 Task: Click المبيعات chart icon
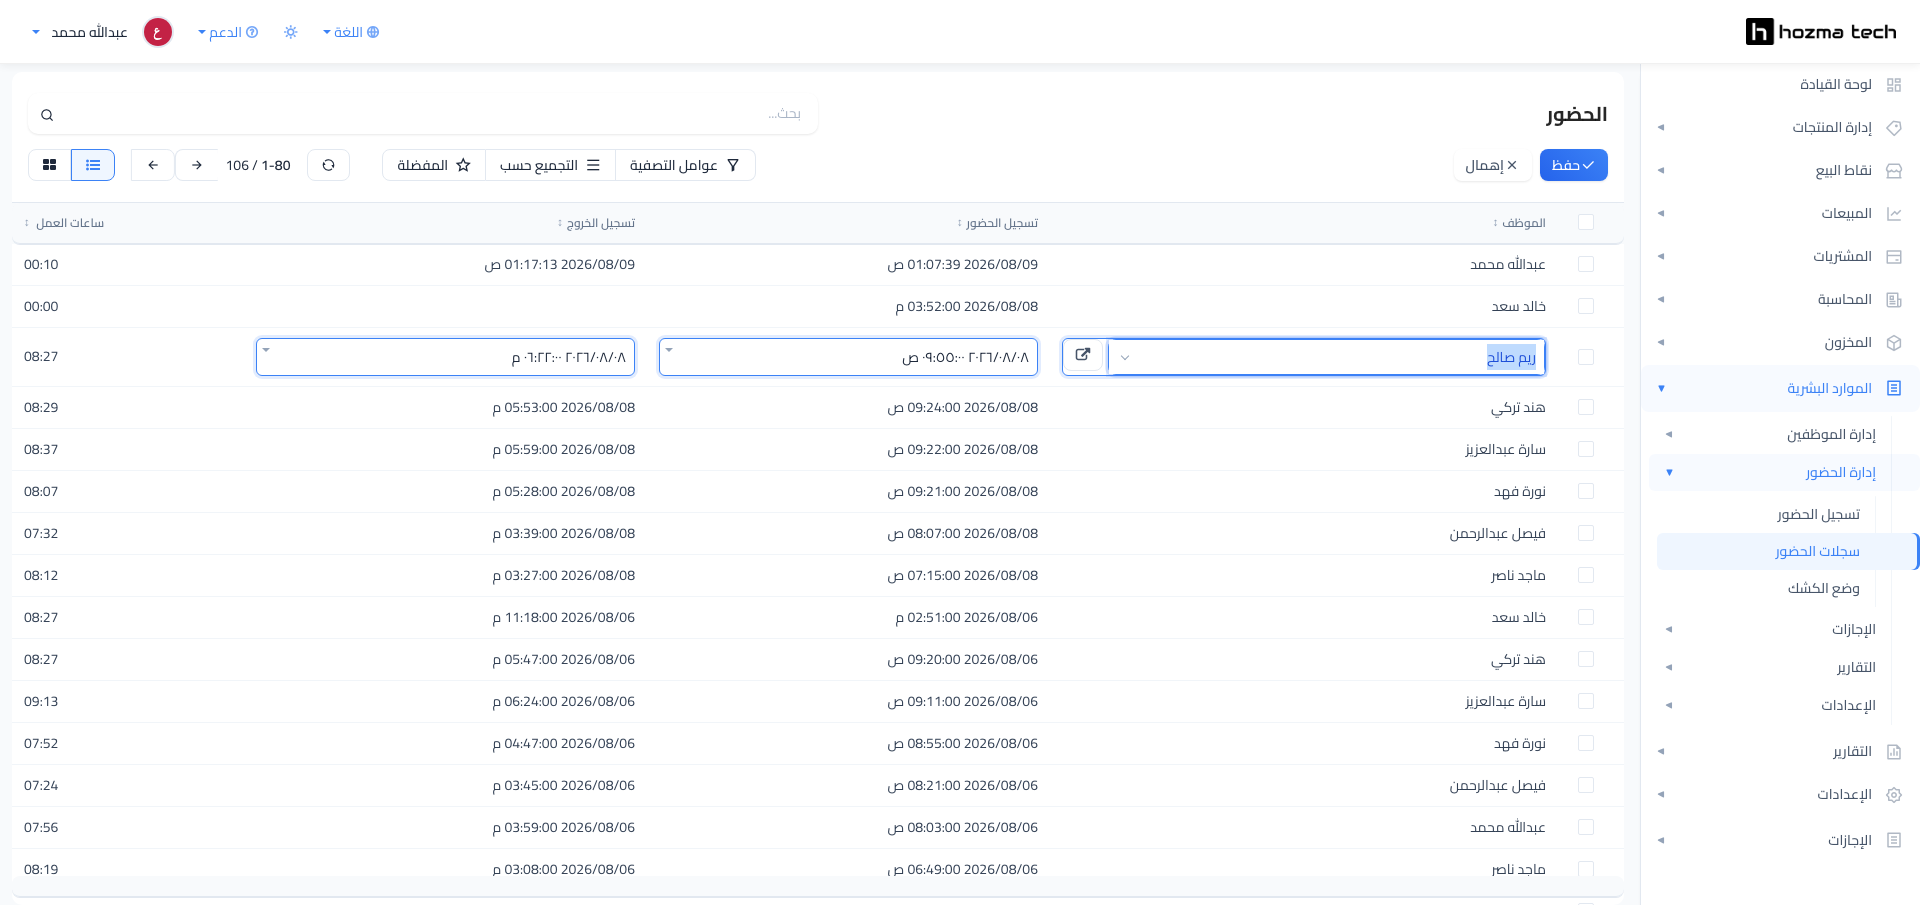[1894, 214]
